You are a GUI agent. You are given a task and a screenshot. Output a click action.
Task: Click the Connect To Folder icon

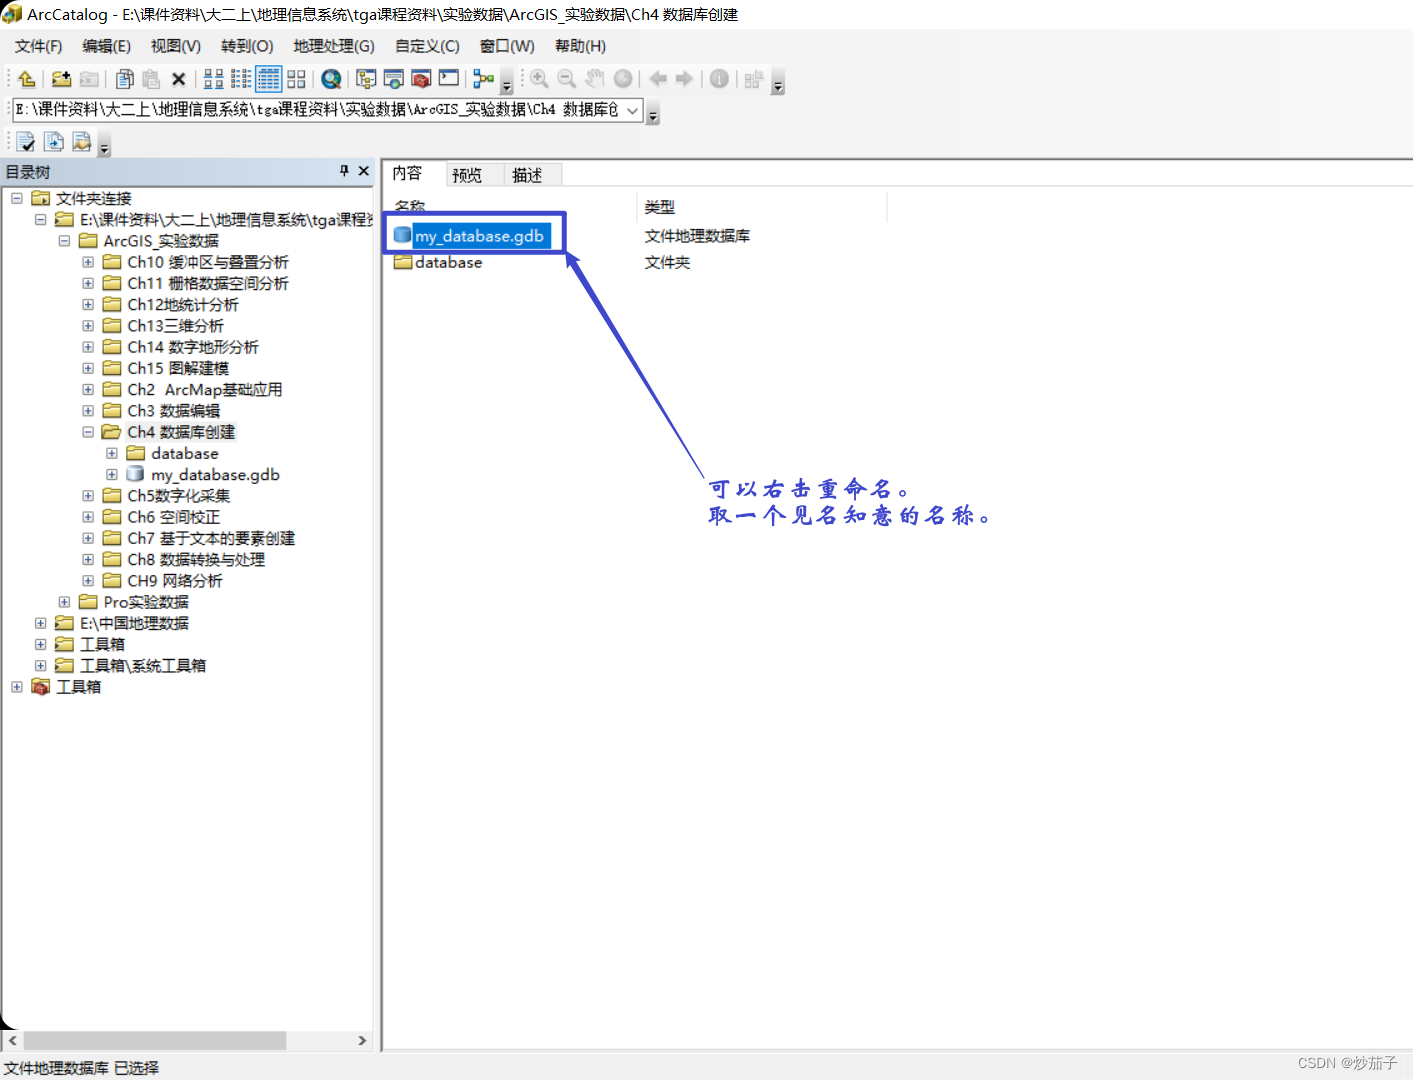(61, 79)
